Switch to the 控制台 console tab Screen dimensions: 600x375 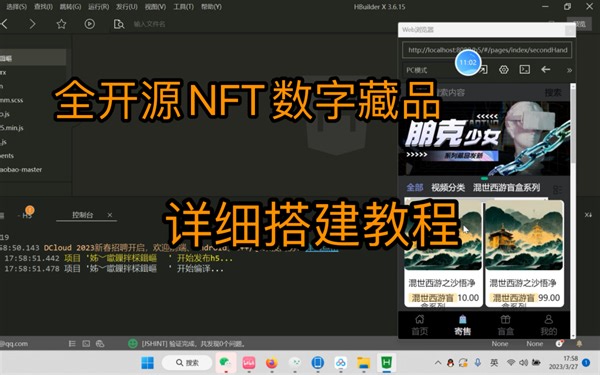(x=83, y=215)
